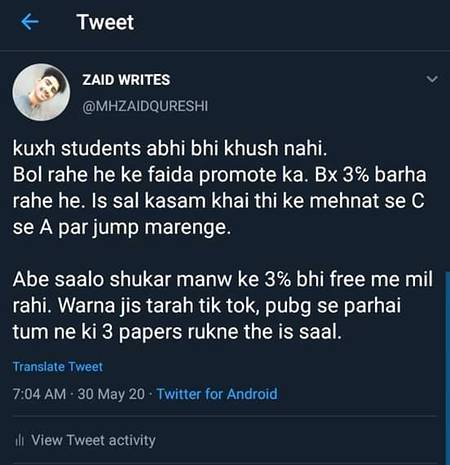Go back using the blue arrow icon

[x=29, y=22]
